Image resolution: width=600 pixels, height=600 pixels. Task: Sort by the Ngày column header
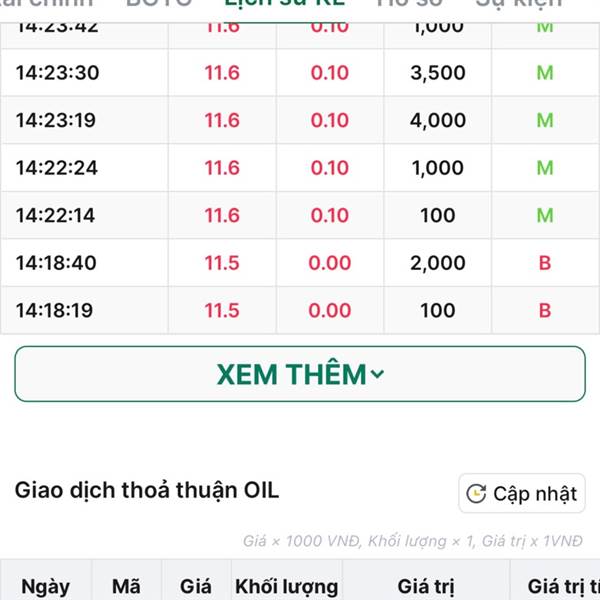pos(46,586)
